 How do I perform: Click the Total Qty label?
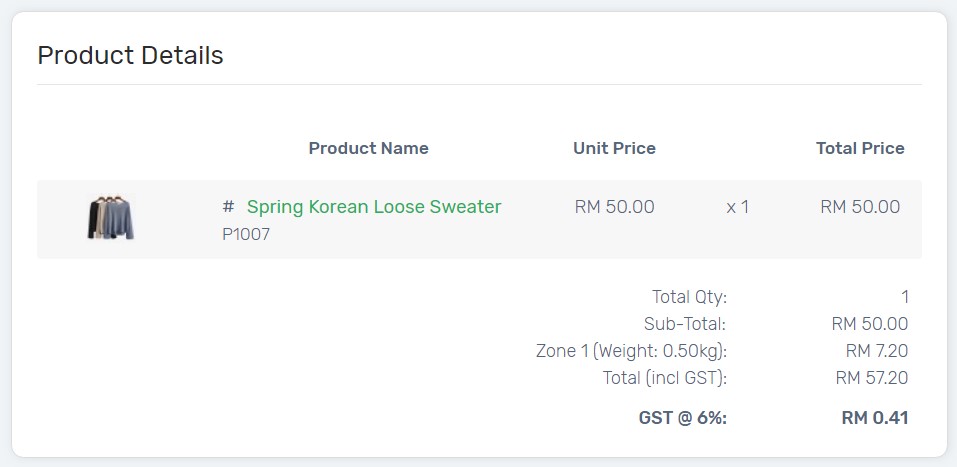[x=690, y=297]
